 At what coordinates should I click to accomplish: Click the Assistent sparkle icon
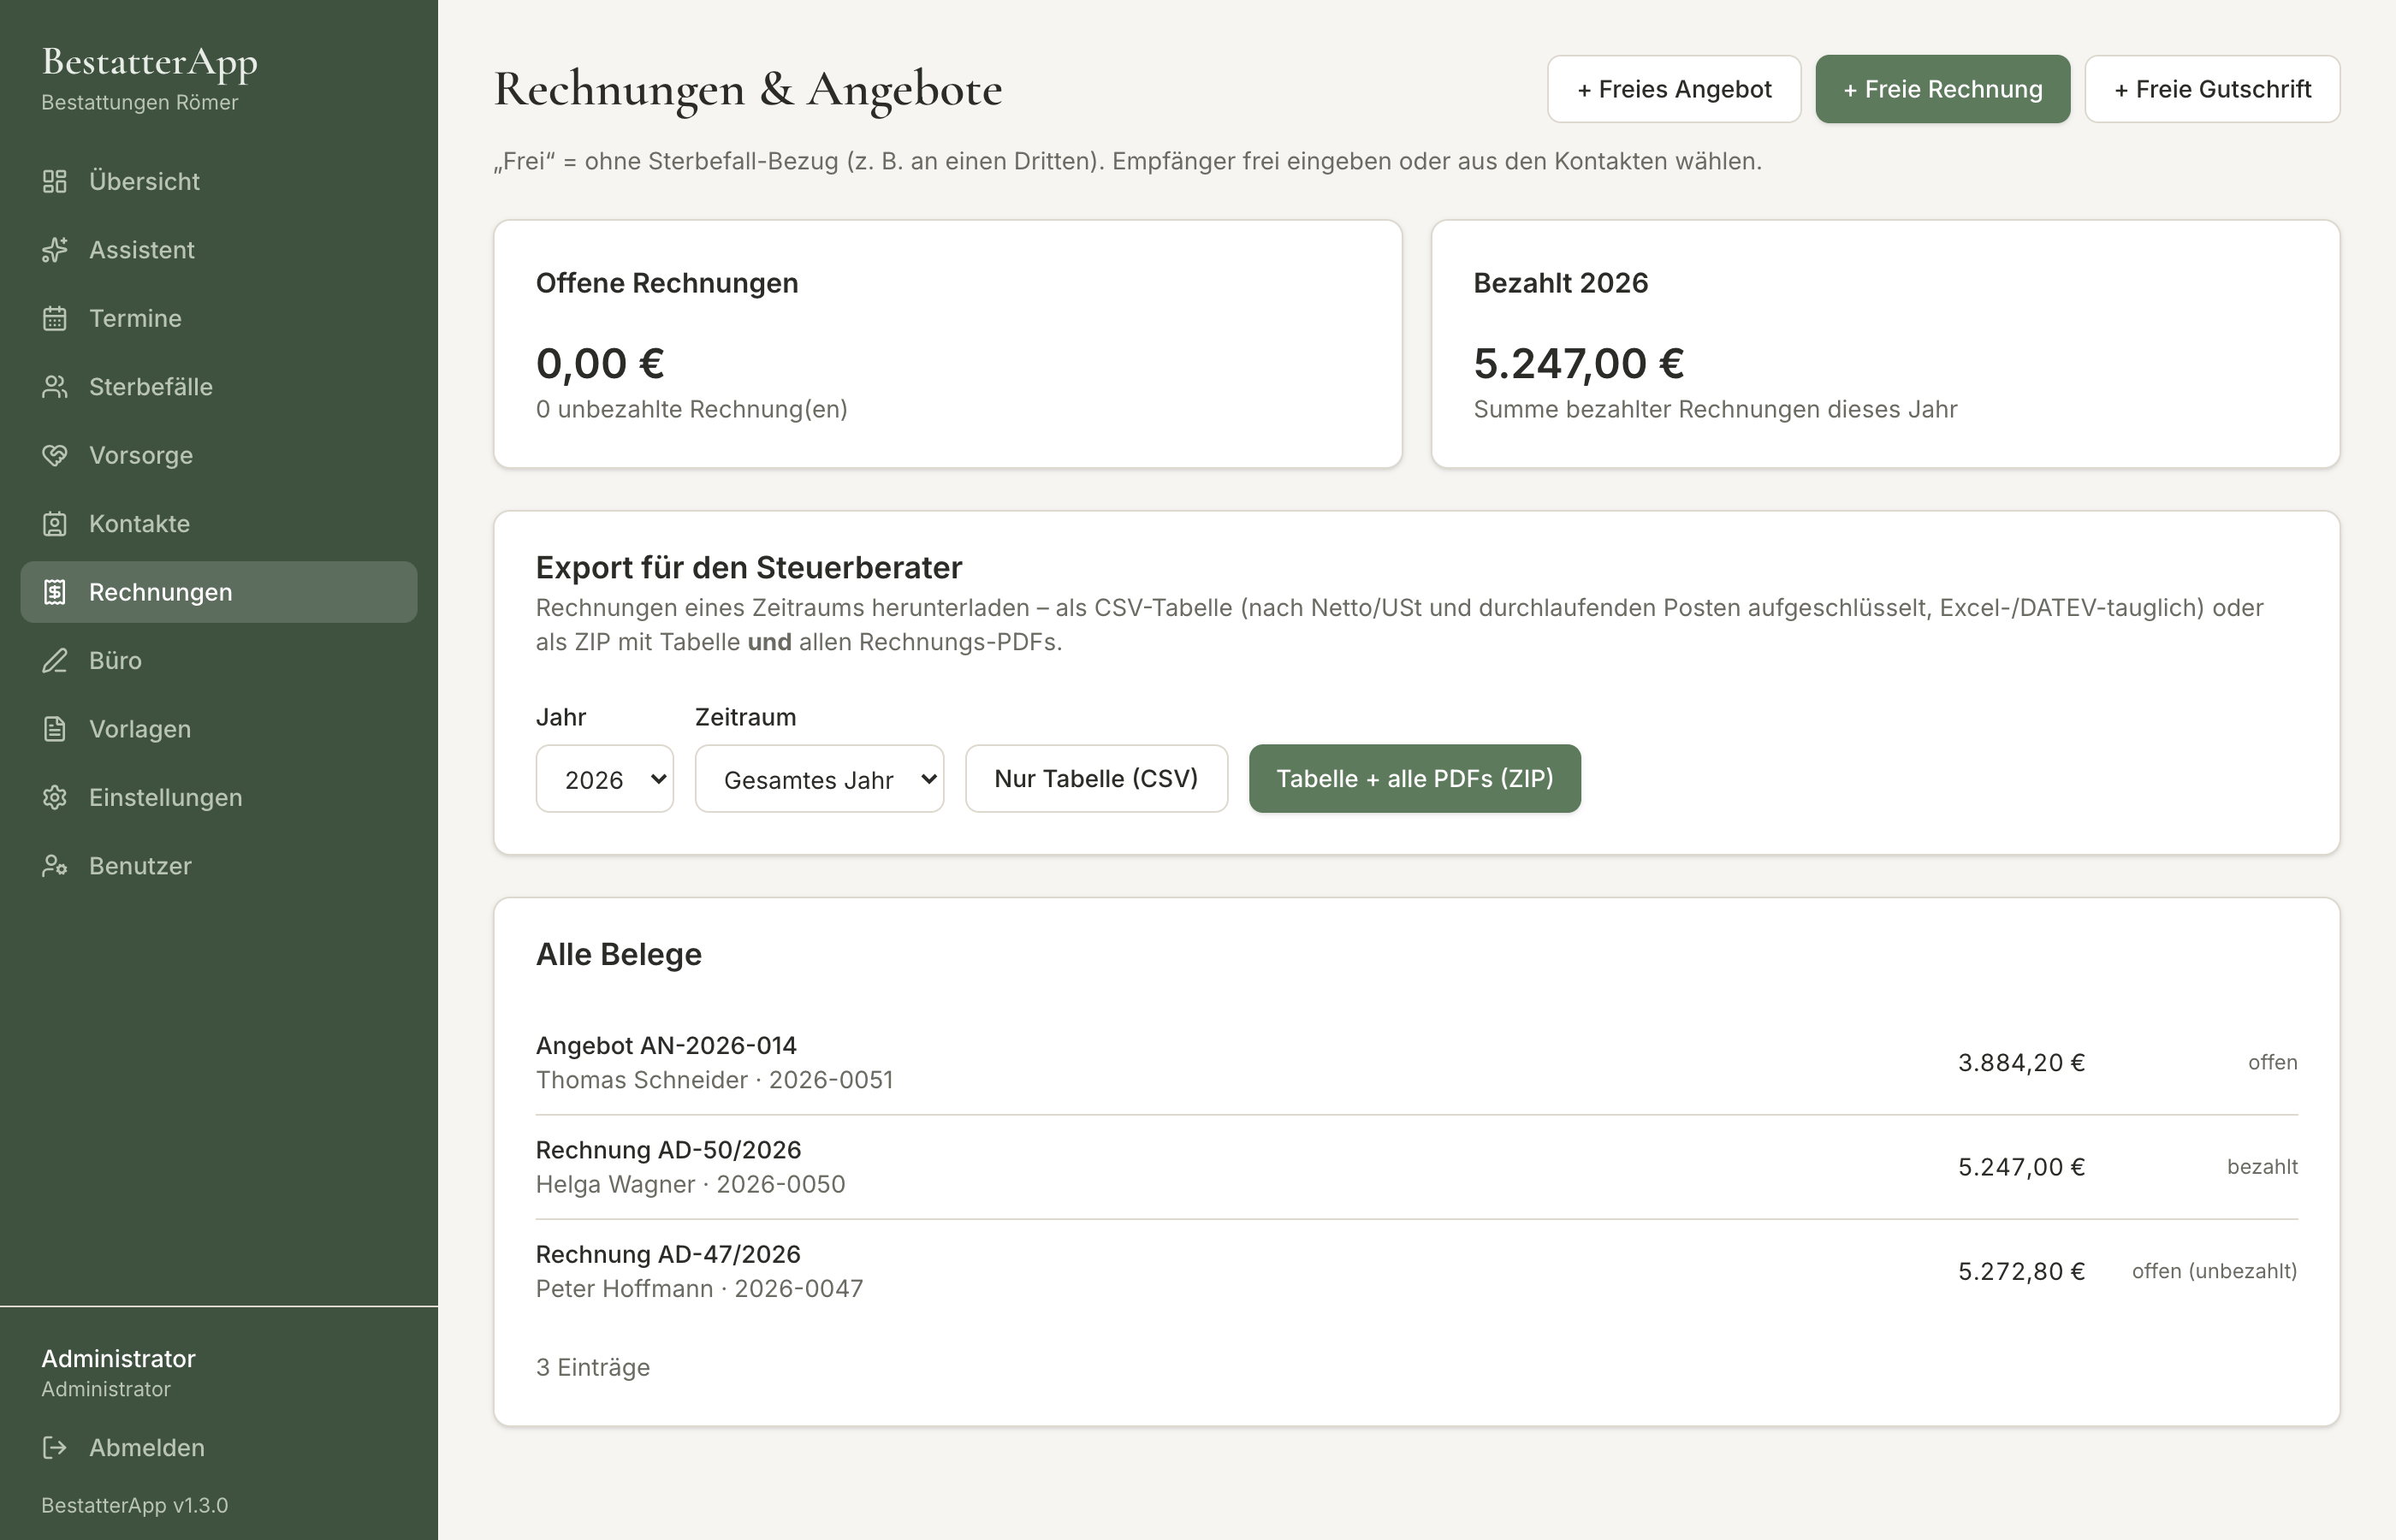pyautogui.click(x=55, y=250)
